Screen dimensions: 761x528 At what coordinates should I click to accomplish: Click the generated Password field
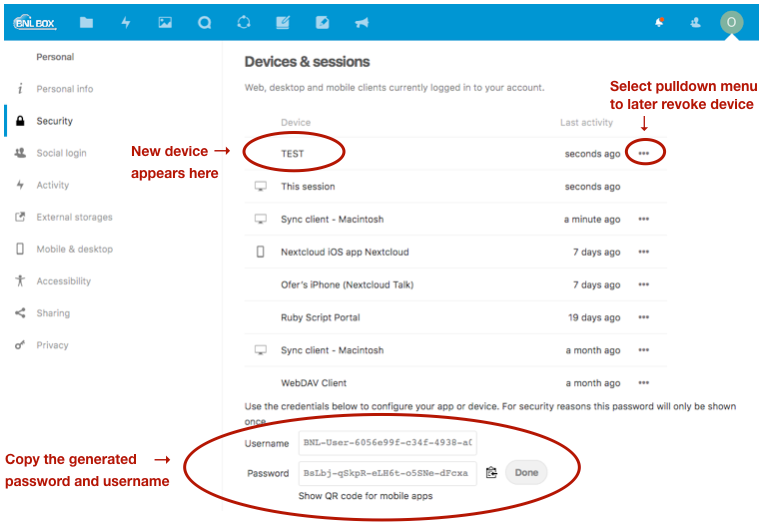click(387, 473)
